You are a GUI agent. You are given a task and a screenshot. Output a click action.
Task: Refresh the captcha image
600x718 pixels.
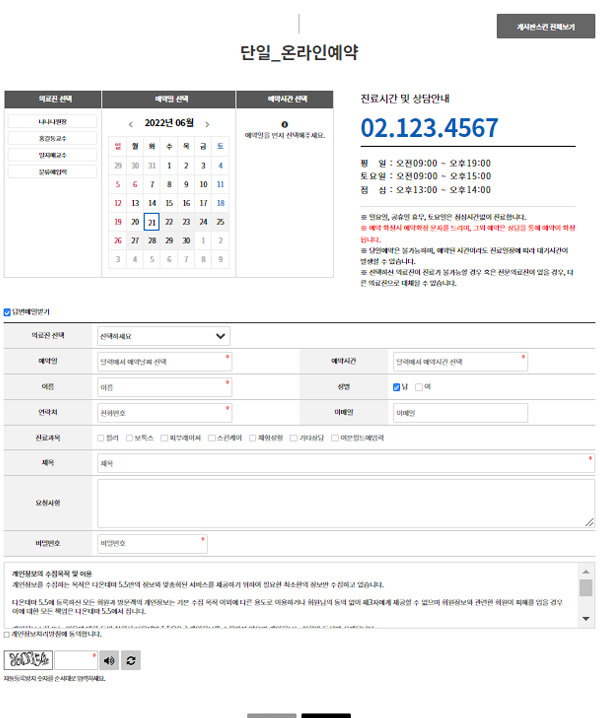coord(132,659)
